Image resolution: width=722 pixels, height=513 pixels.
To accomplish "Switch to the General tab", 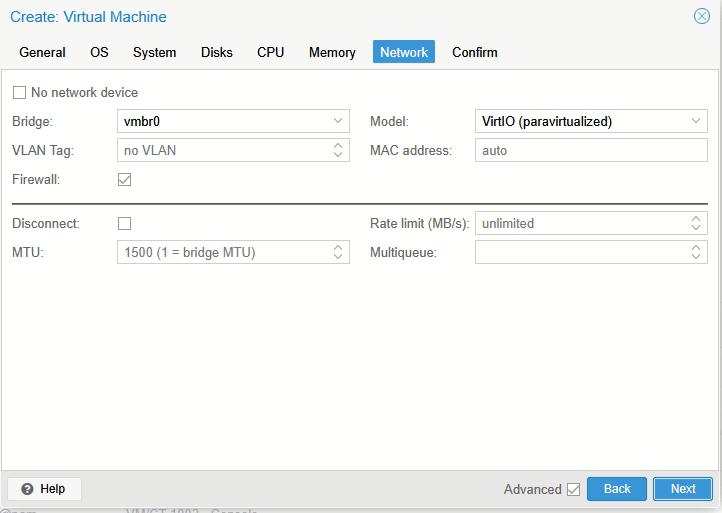I will pos(42,52).
